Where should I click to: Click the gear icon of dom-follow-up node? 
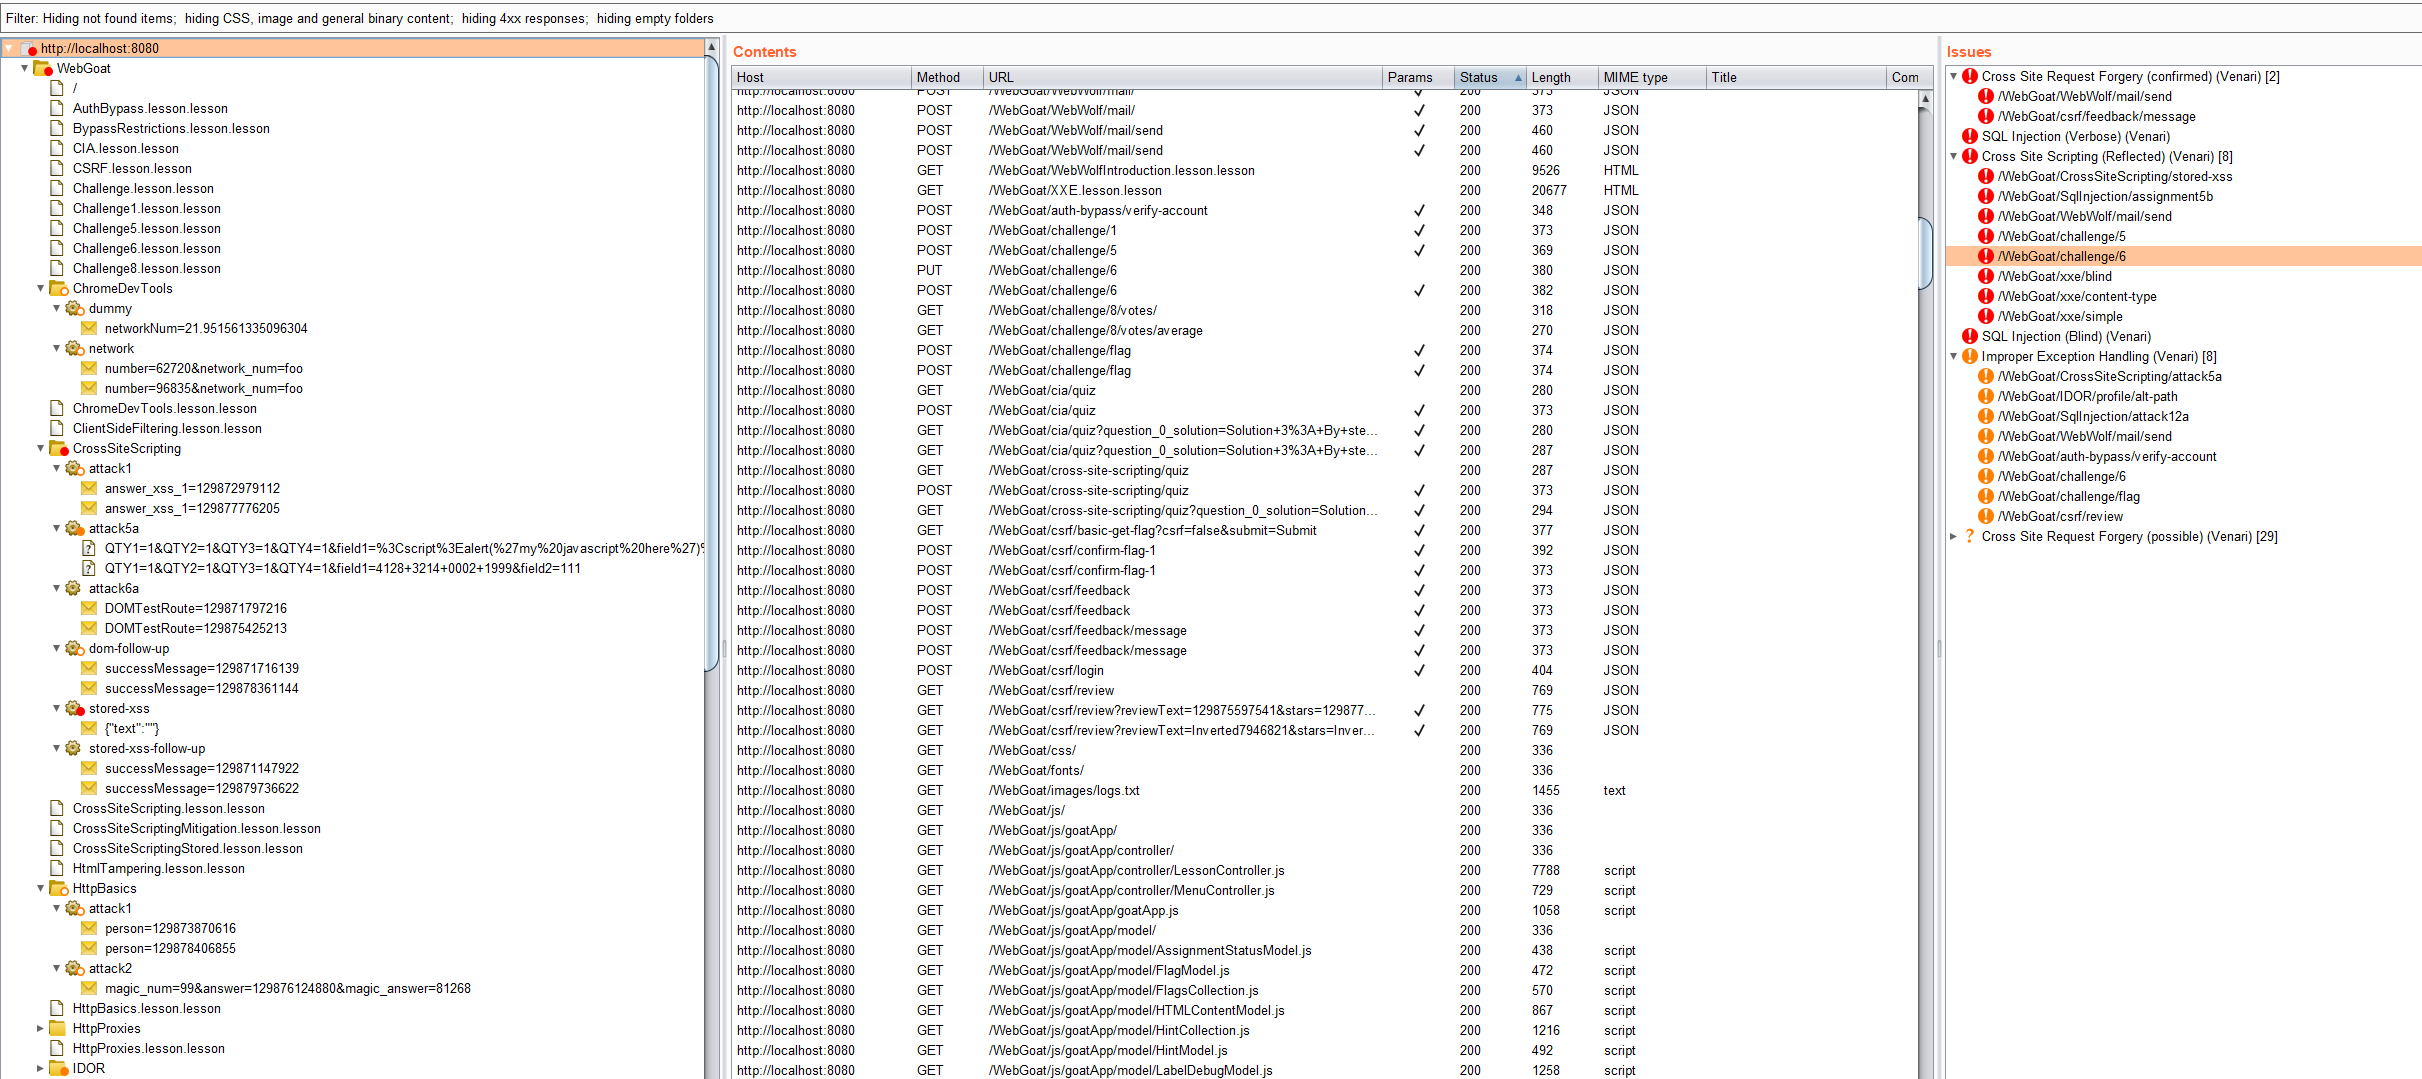point(74,648)
